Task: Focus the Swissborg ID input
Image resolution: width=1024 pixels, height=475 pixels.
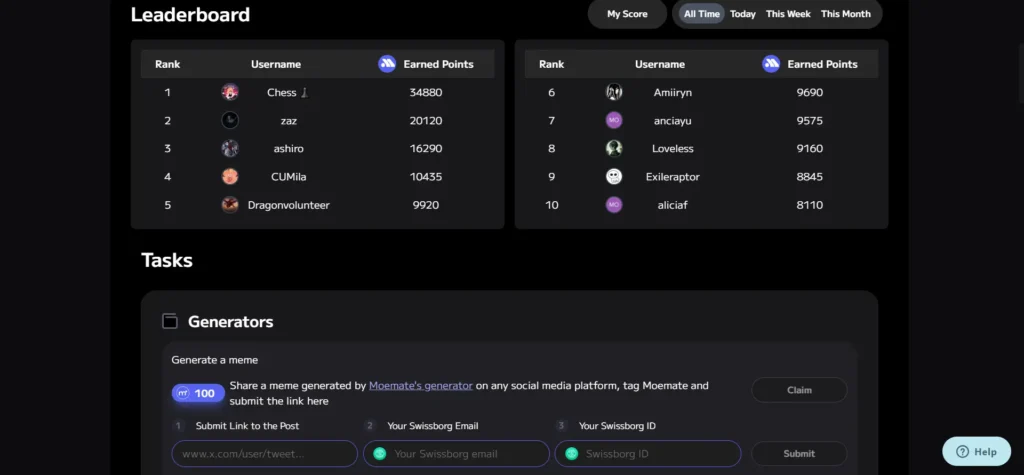Action: click(x=648, y=453)
